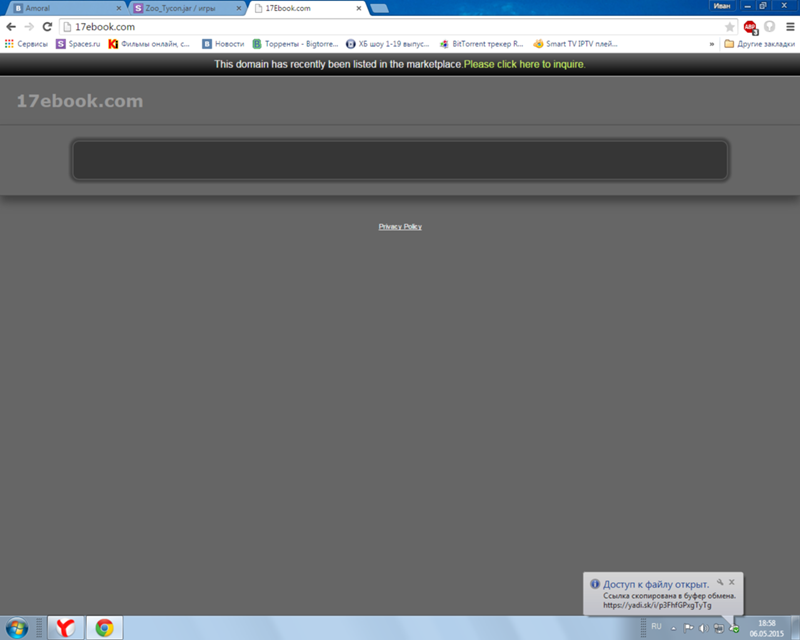Open the Apps (Сервисы) bookmarks shortcut
Image resolution: width=800 pixels, height=640 pixels.
(25, 44)
